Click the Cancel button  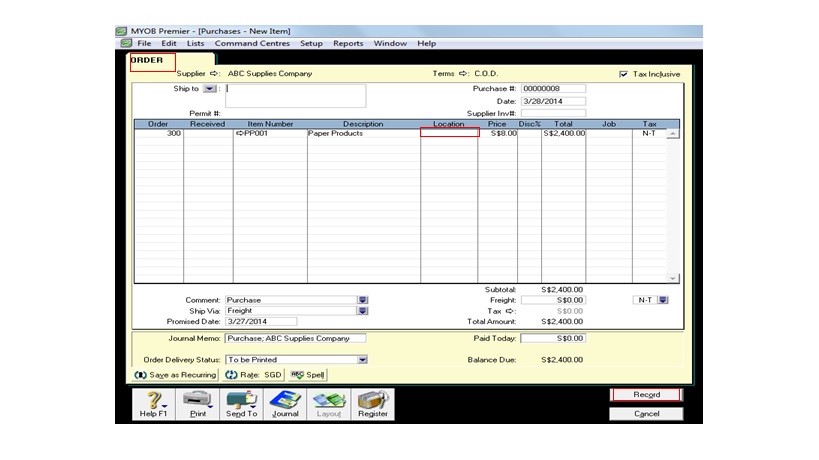click(646, 414)
